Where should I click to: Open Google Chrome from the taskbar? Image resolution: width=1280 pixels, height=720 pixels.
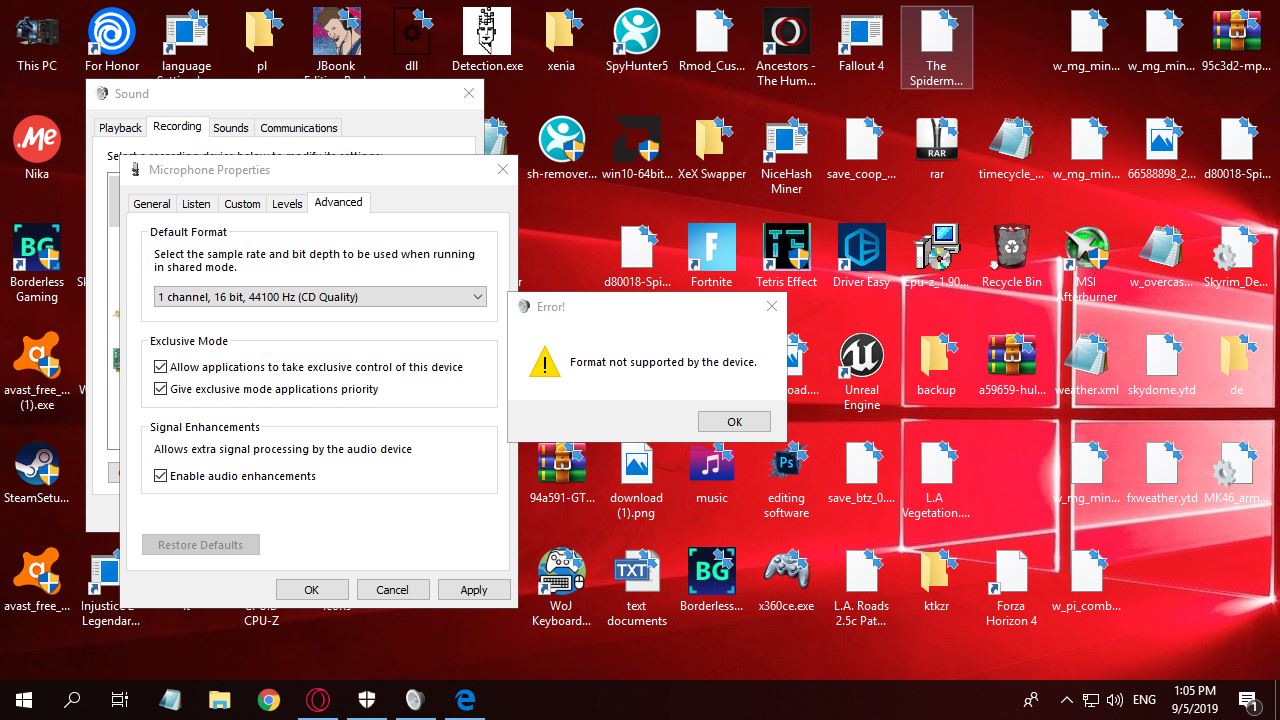(269, 699)
